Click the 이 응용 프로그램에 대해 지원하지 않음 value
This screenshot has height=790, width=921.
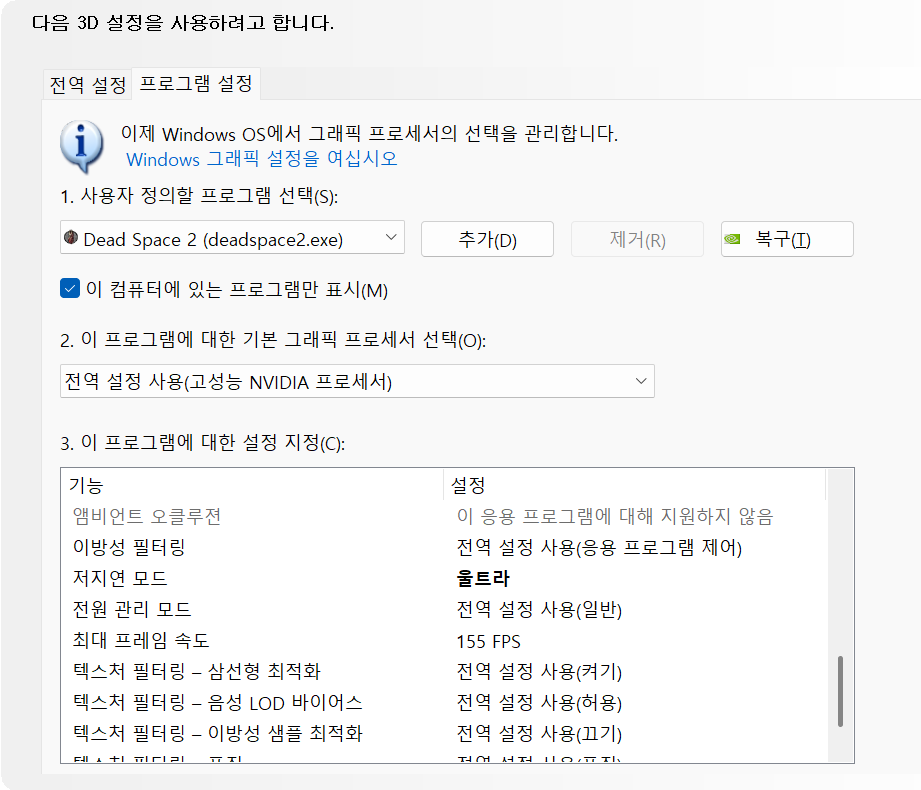click(x=615, y=516)
